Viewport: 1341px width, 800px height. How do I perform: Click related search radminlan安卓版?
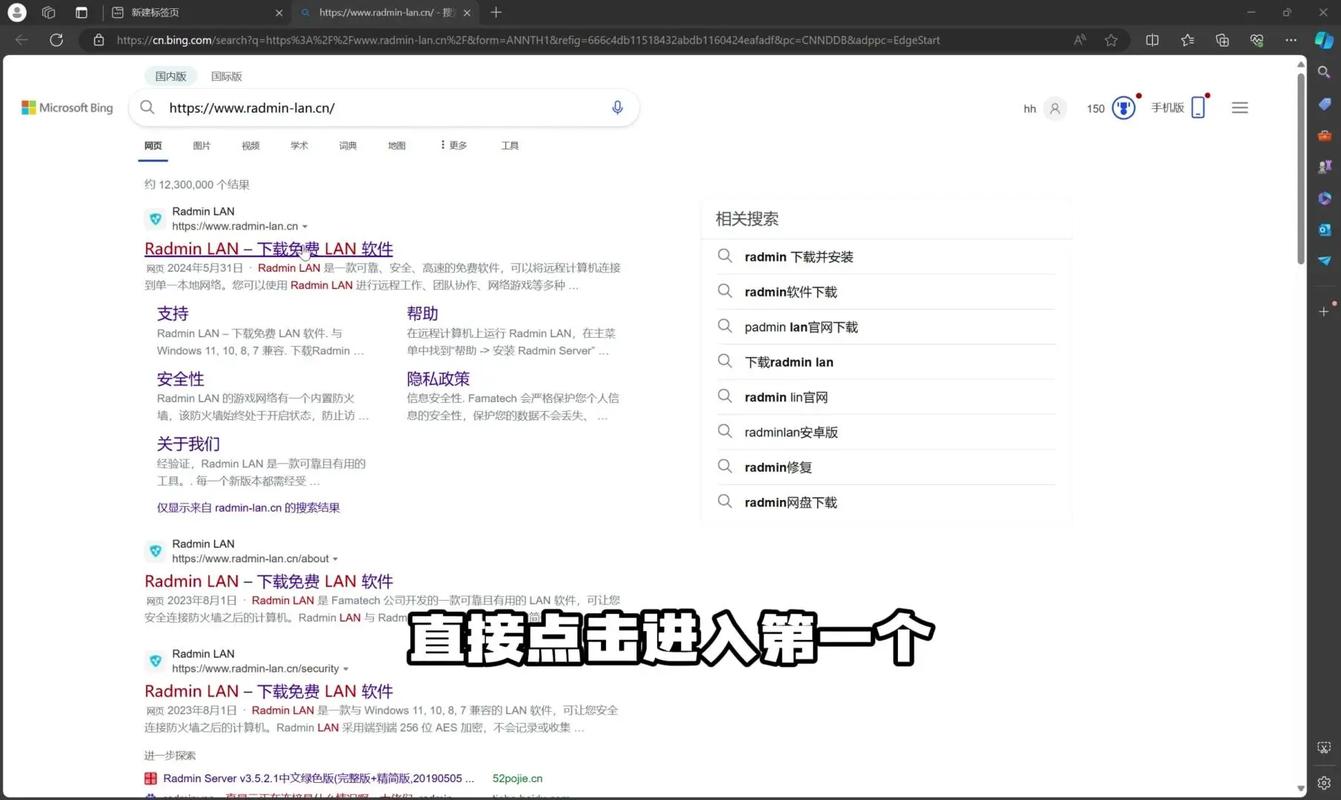(x=791, y=432)
